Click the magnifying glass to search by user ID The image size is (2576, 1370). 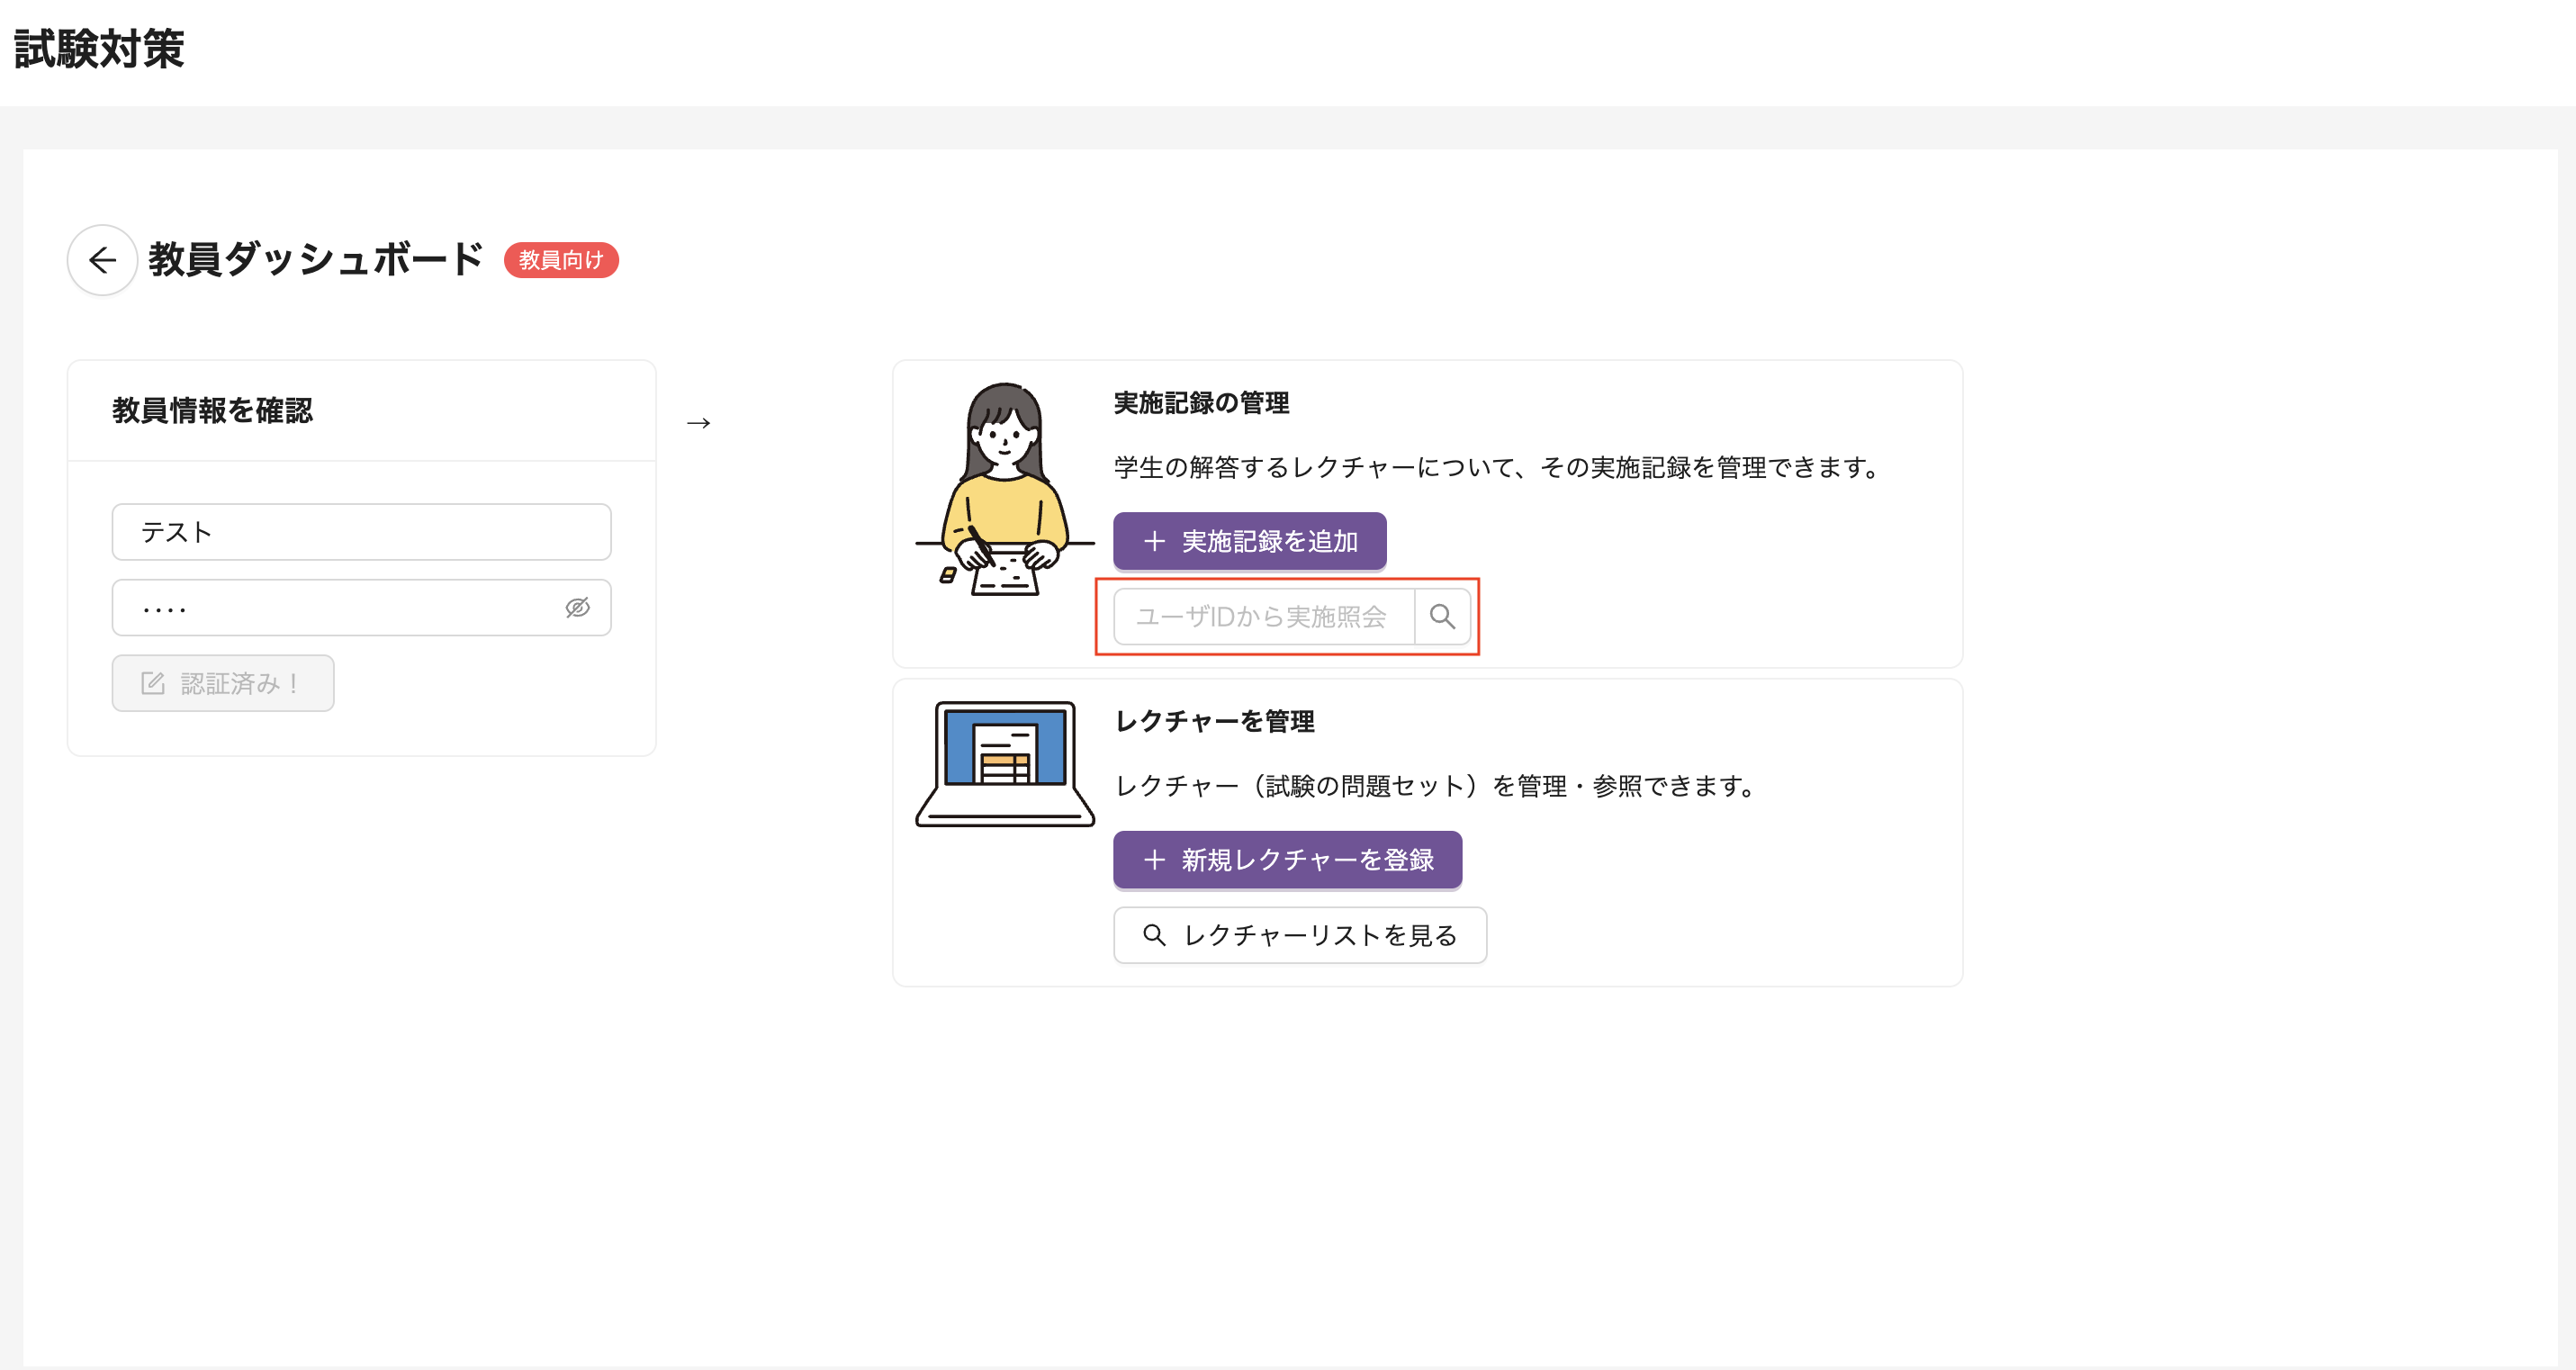(x=1443, y=616)
